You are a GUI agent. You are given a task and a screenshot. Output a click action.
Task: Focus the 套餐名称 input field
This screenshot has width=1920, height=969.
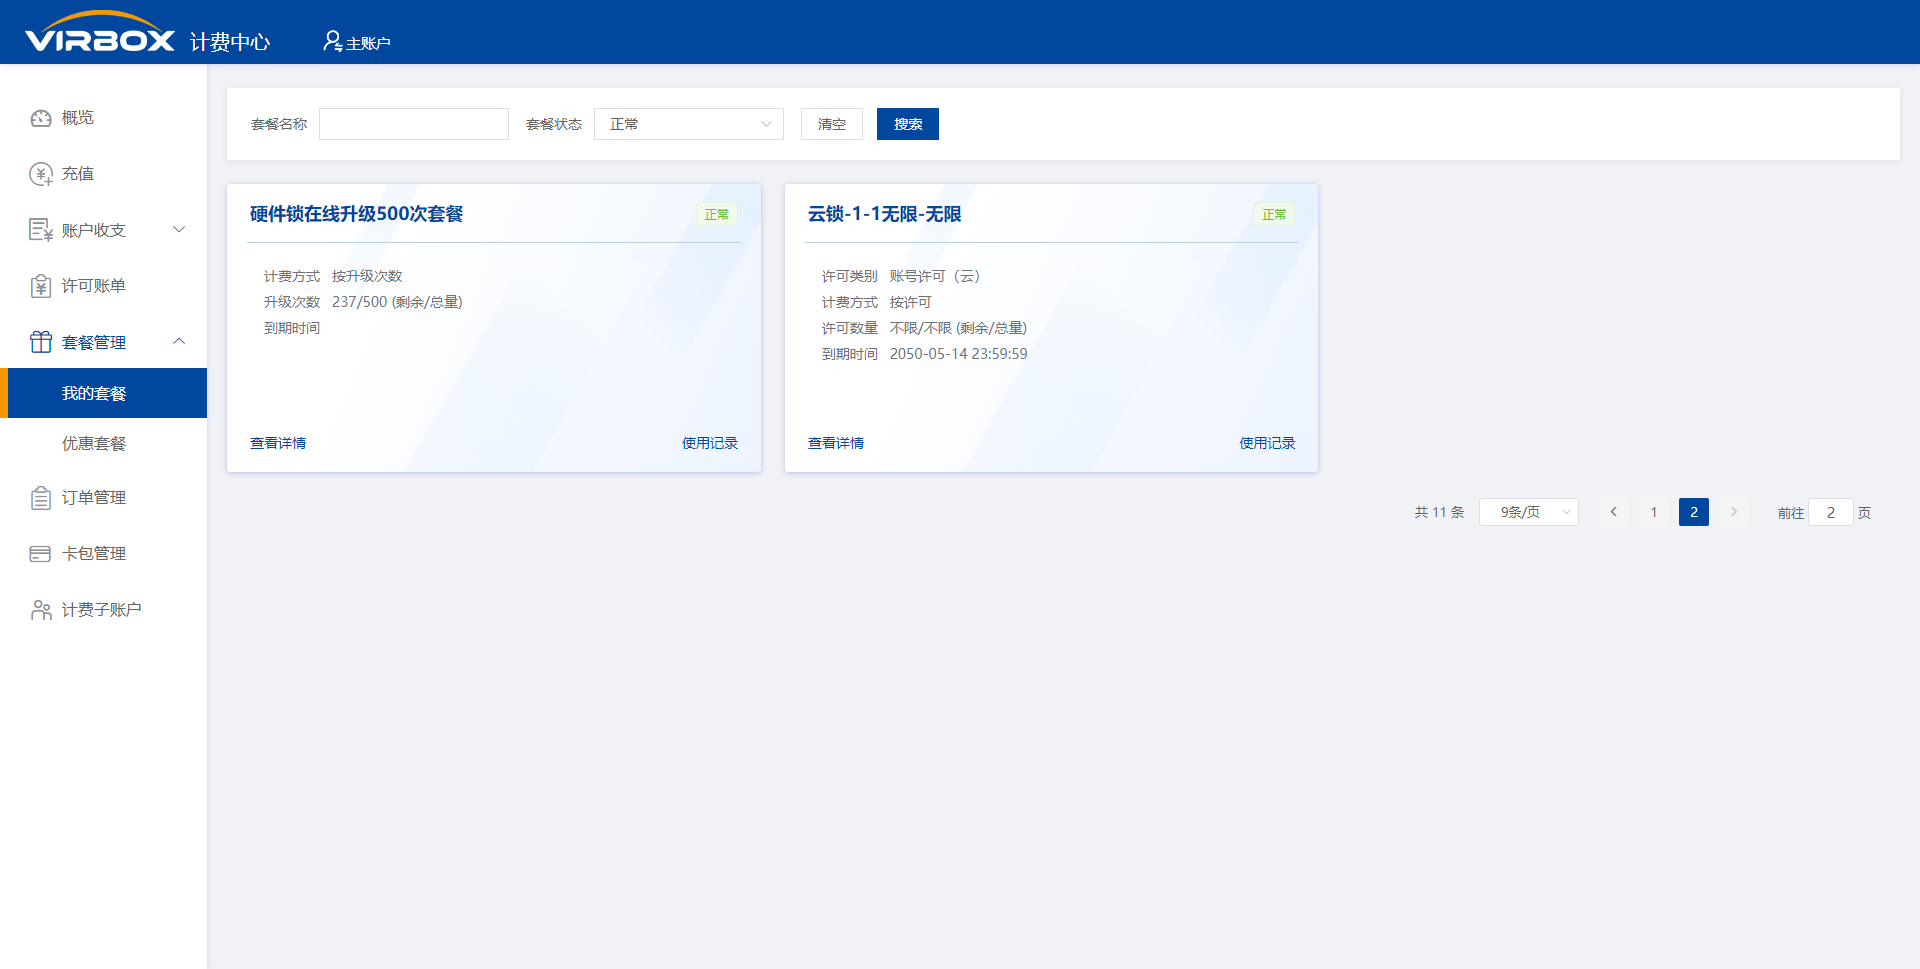click(x=414, y=124)
